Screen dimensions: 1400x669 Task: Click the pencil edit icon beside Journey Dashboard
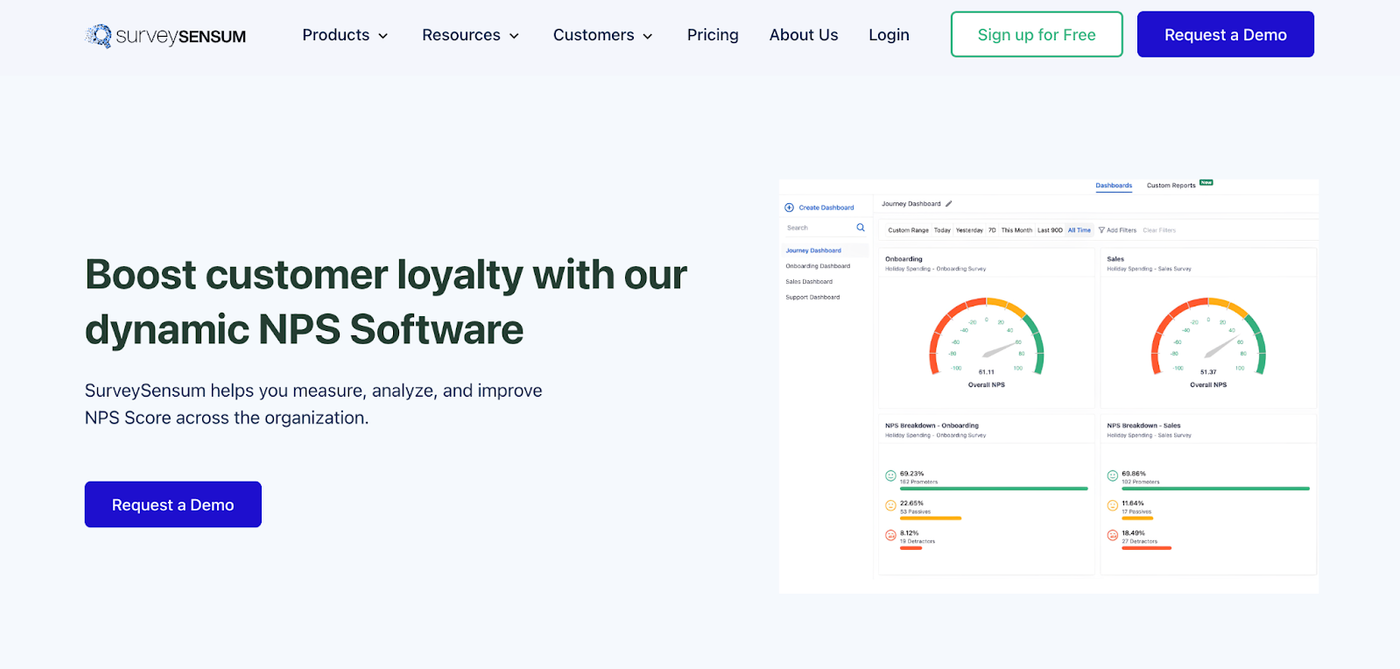pyautogui.click(x=949, y=204)
